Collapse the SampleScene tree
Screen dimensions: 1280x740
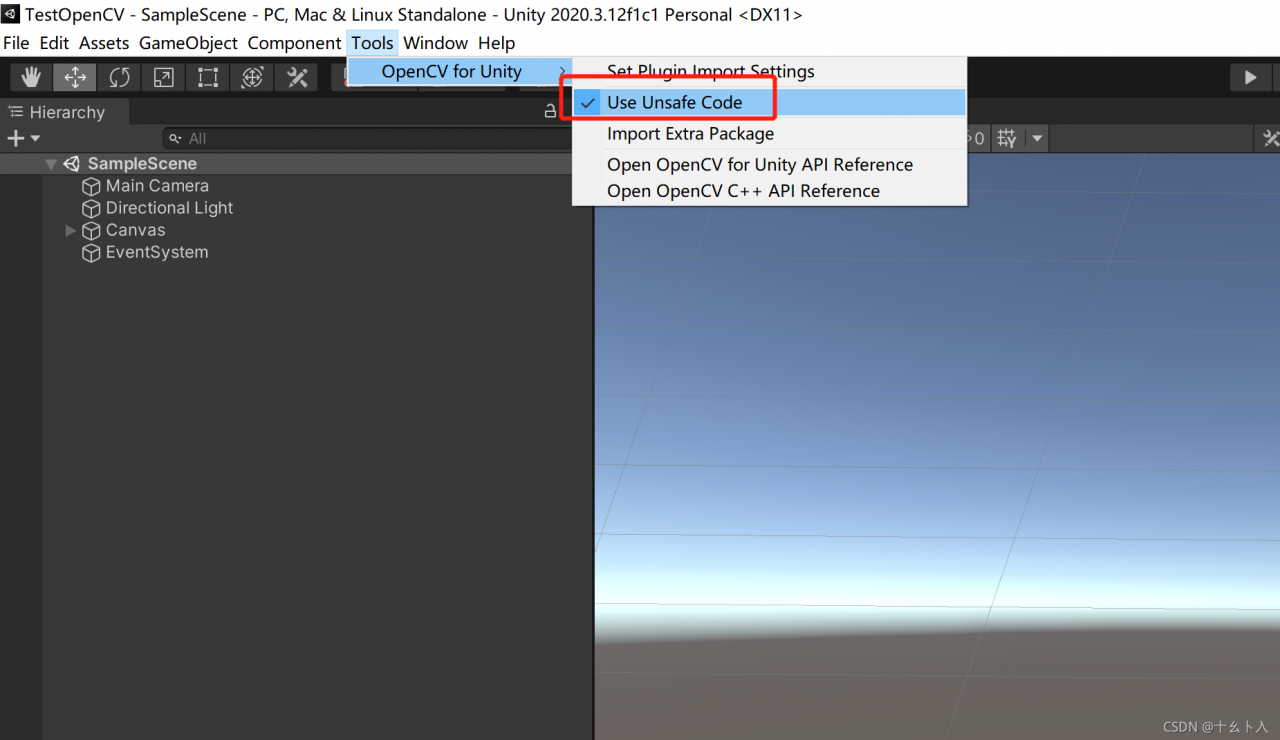click(51, 164)
